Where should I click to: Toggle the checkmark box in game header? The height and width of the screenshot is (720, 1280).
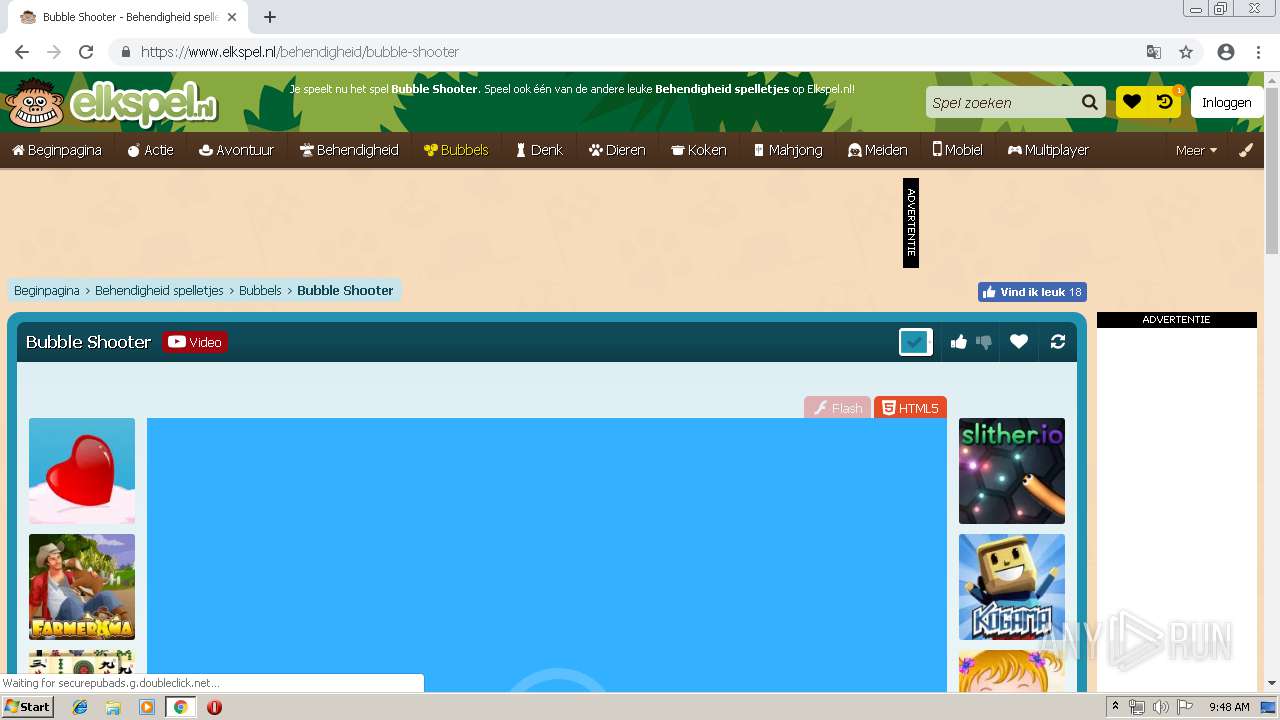(x=915, y=342)
